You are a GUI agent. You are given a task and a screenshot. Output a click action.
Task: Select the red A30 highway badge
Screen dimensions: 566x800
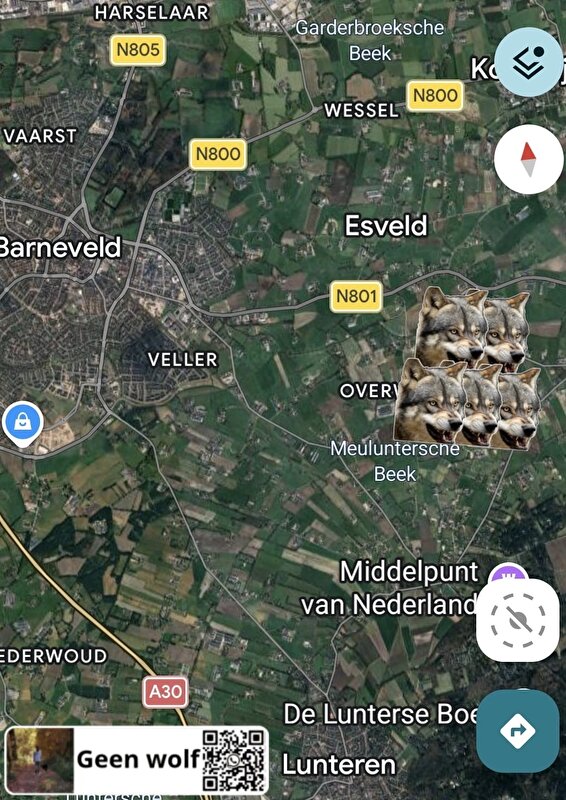(x=165, y=692)
